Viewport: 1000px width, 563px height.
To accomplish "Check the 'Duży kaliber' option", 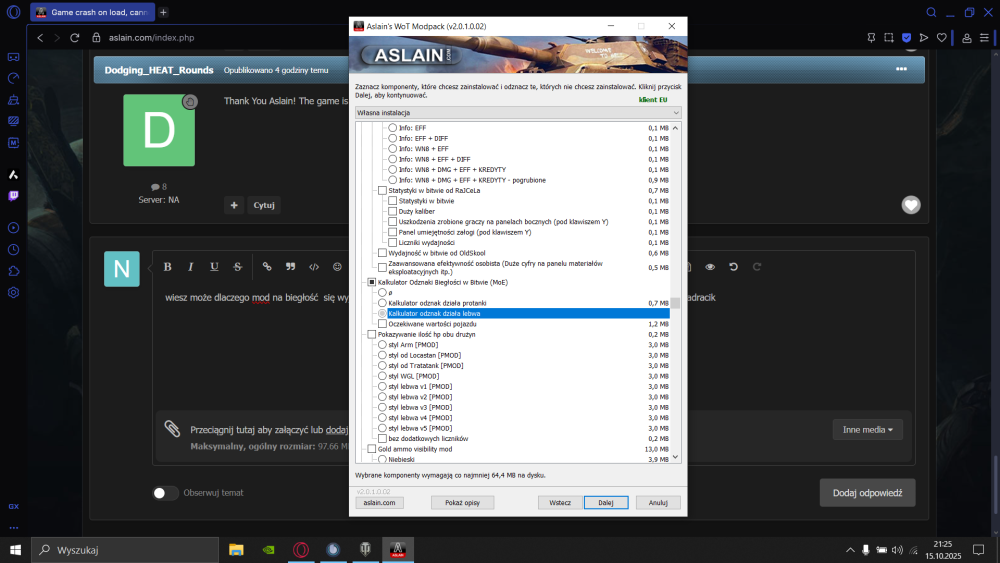I will point(392,212).
